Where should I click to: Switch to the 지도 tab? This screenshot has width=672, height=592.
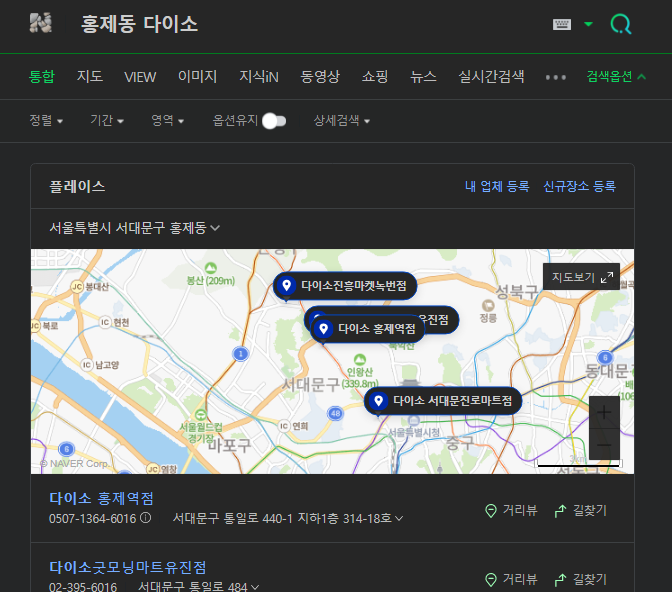(x=90, y=77)
